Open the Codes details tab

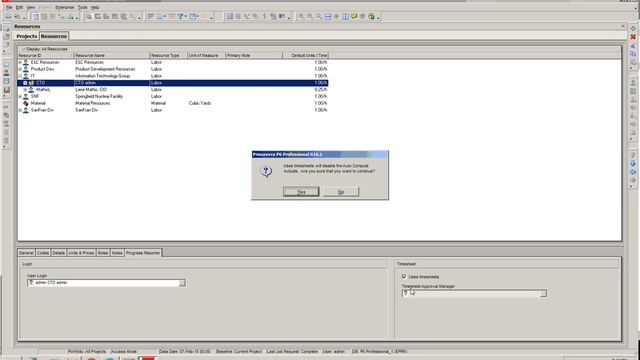coord(43,253)
